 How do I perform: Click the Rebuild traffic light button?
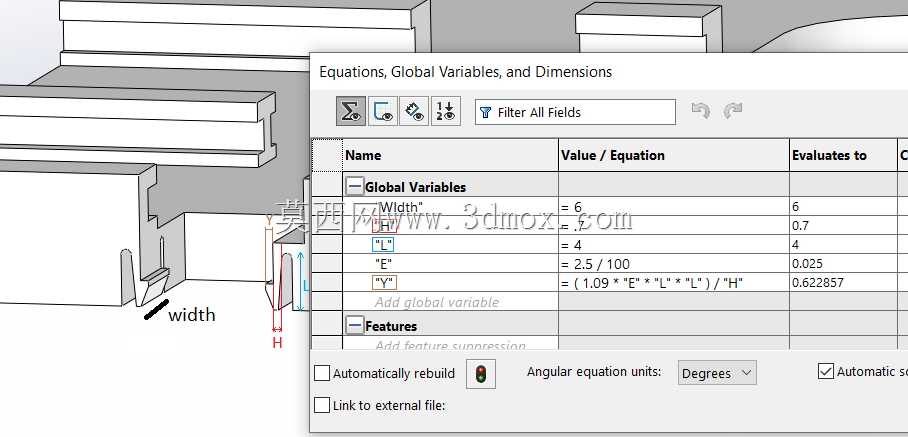481,374
